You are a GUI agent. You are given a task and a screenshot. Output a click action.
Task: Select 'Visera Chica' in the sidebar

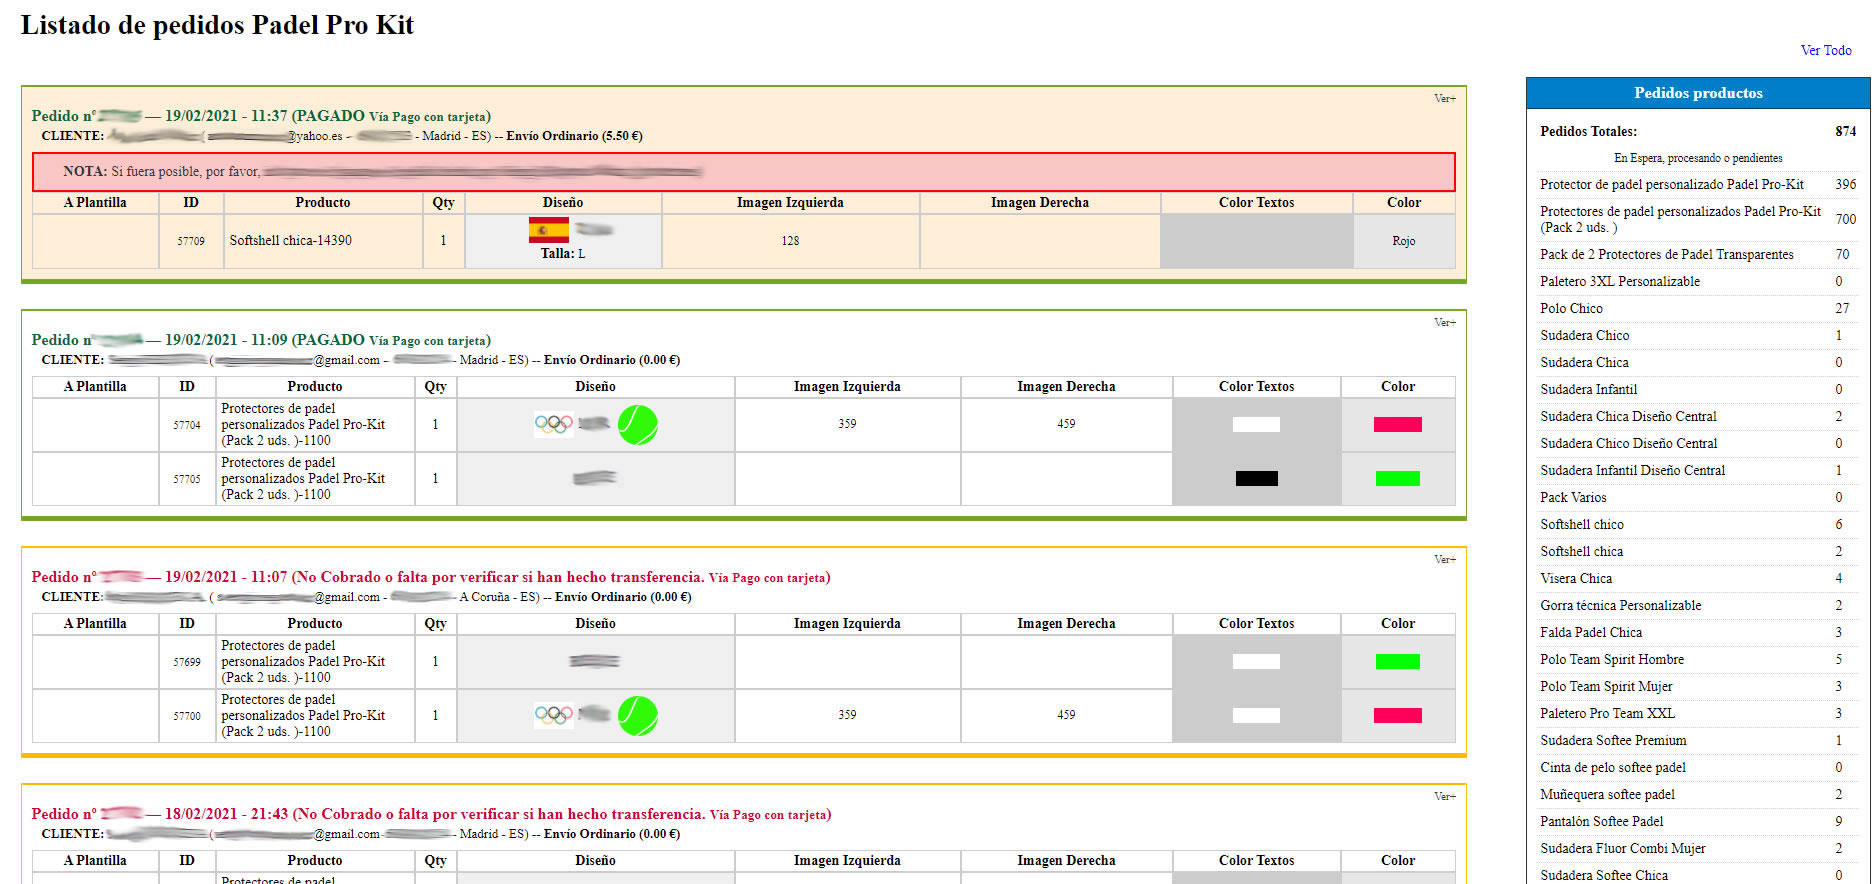pyautogui.click(x=1698, y=578)
